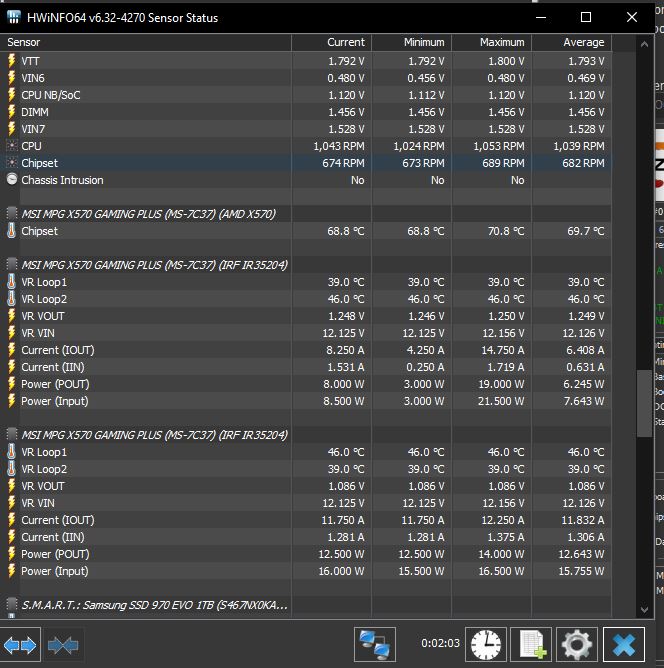Click thermometer icon of the 46.0 °C VR Loop1
The height and width of the screenshot is (668, 664).
click(x=12, y=452)
